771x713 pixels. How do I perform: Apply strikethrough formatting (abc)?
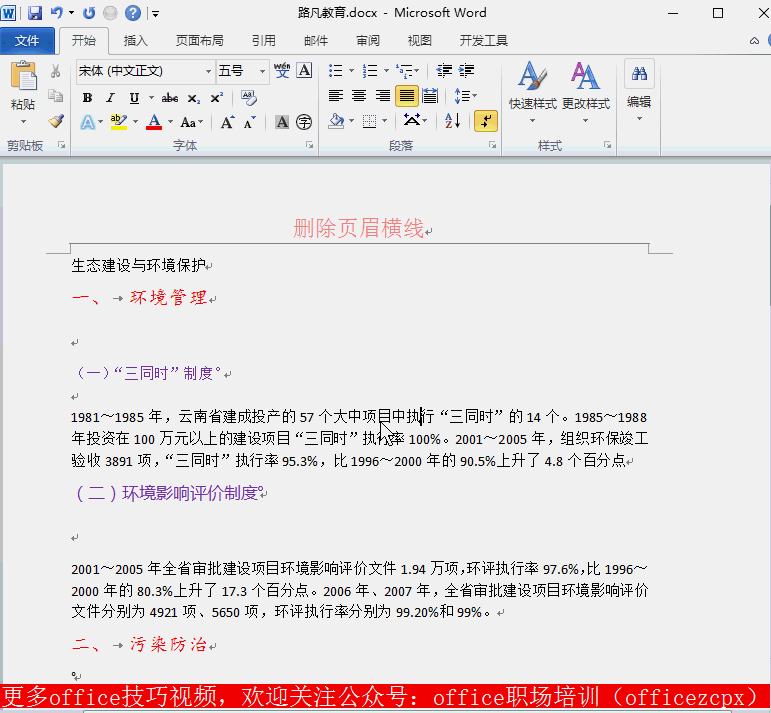click(x=170, y=98)
